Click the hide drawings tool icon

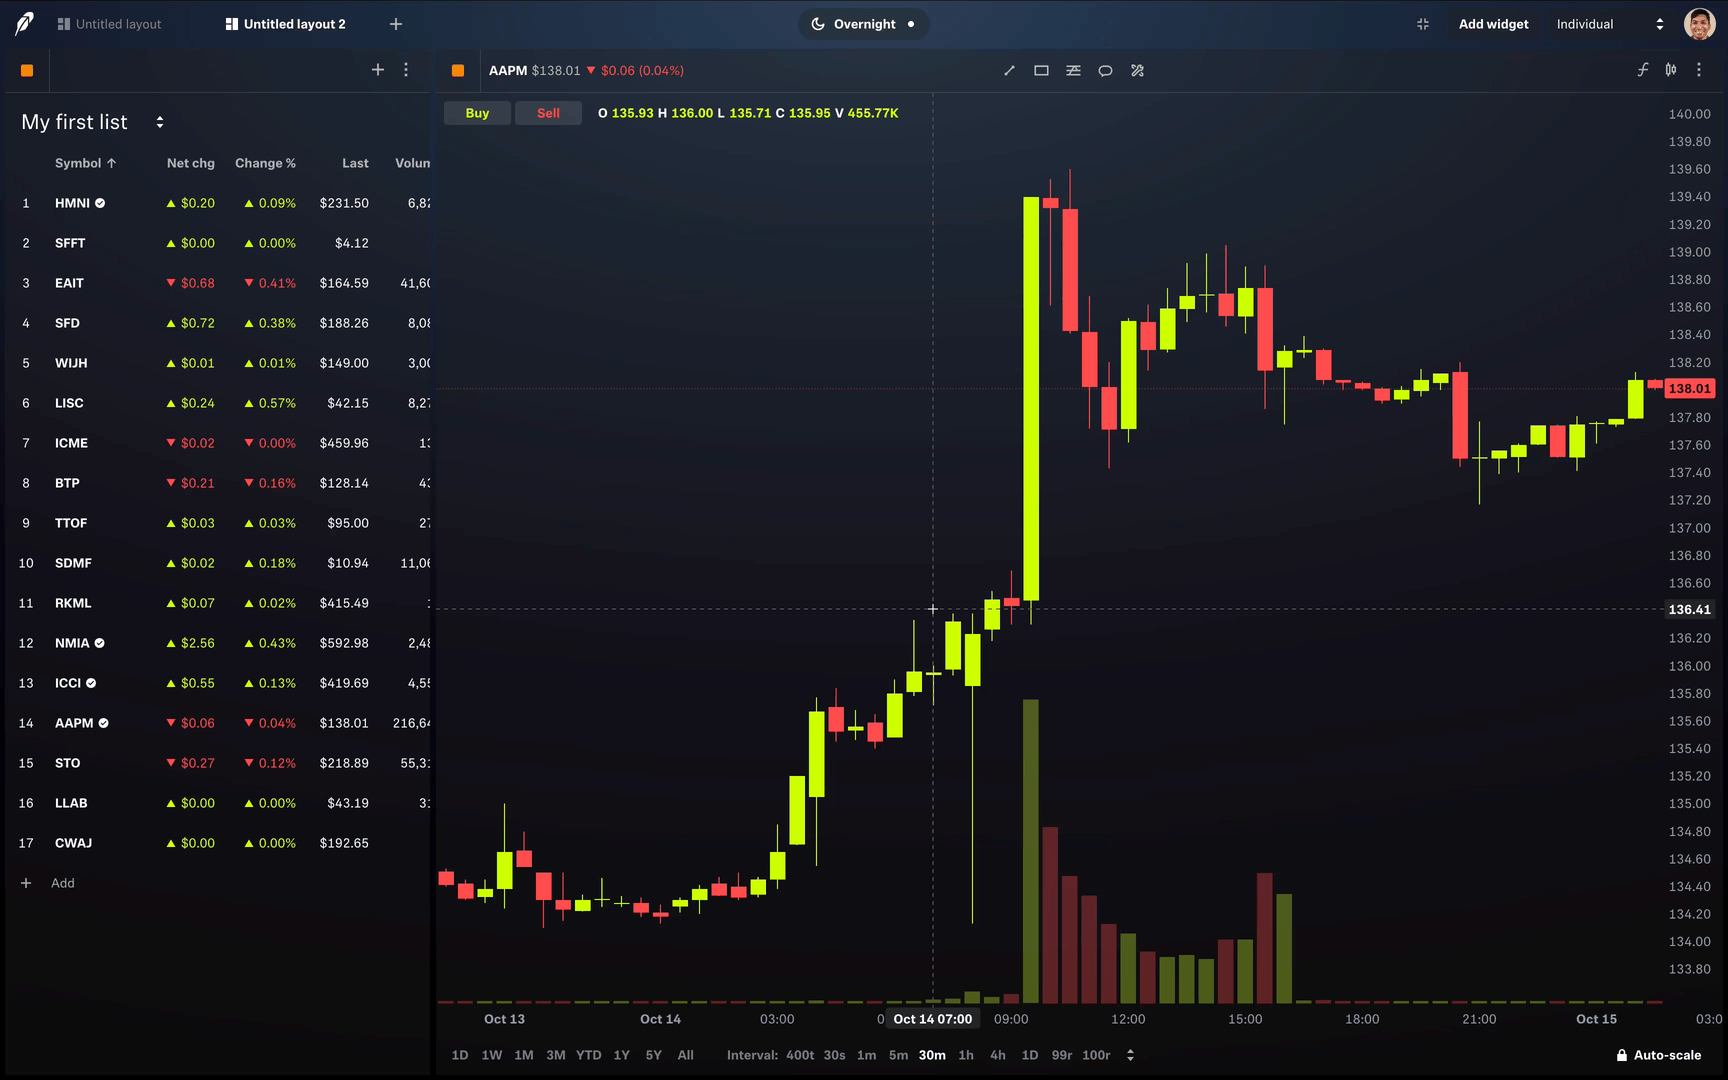click(1137, 70)
